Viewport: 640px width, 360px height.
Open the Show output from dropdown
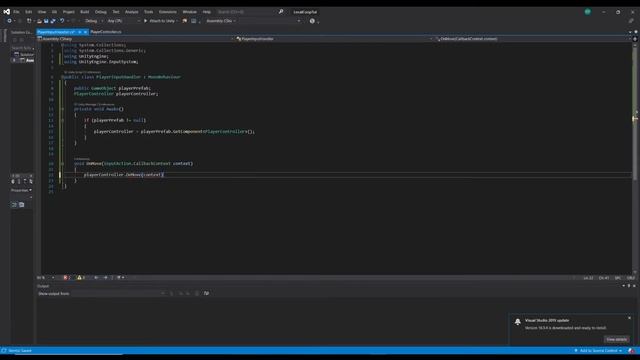[x=118, y=293]
